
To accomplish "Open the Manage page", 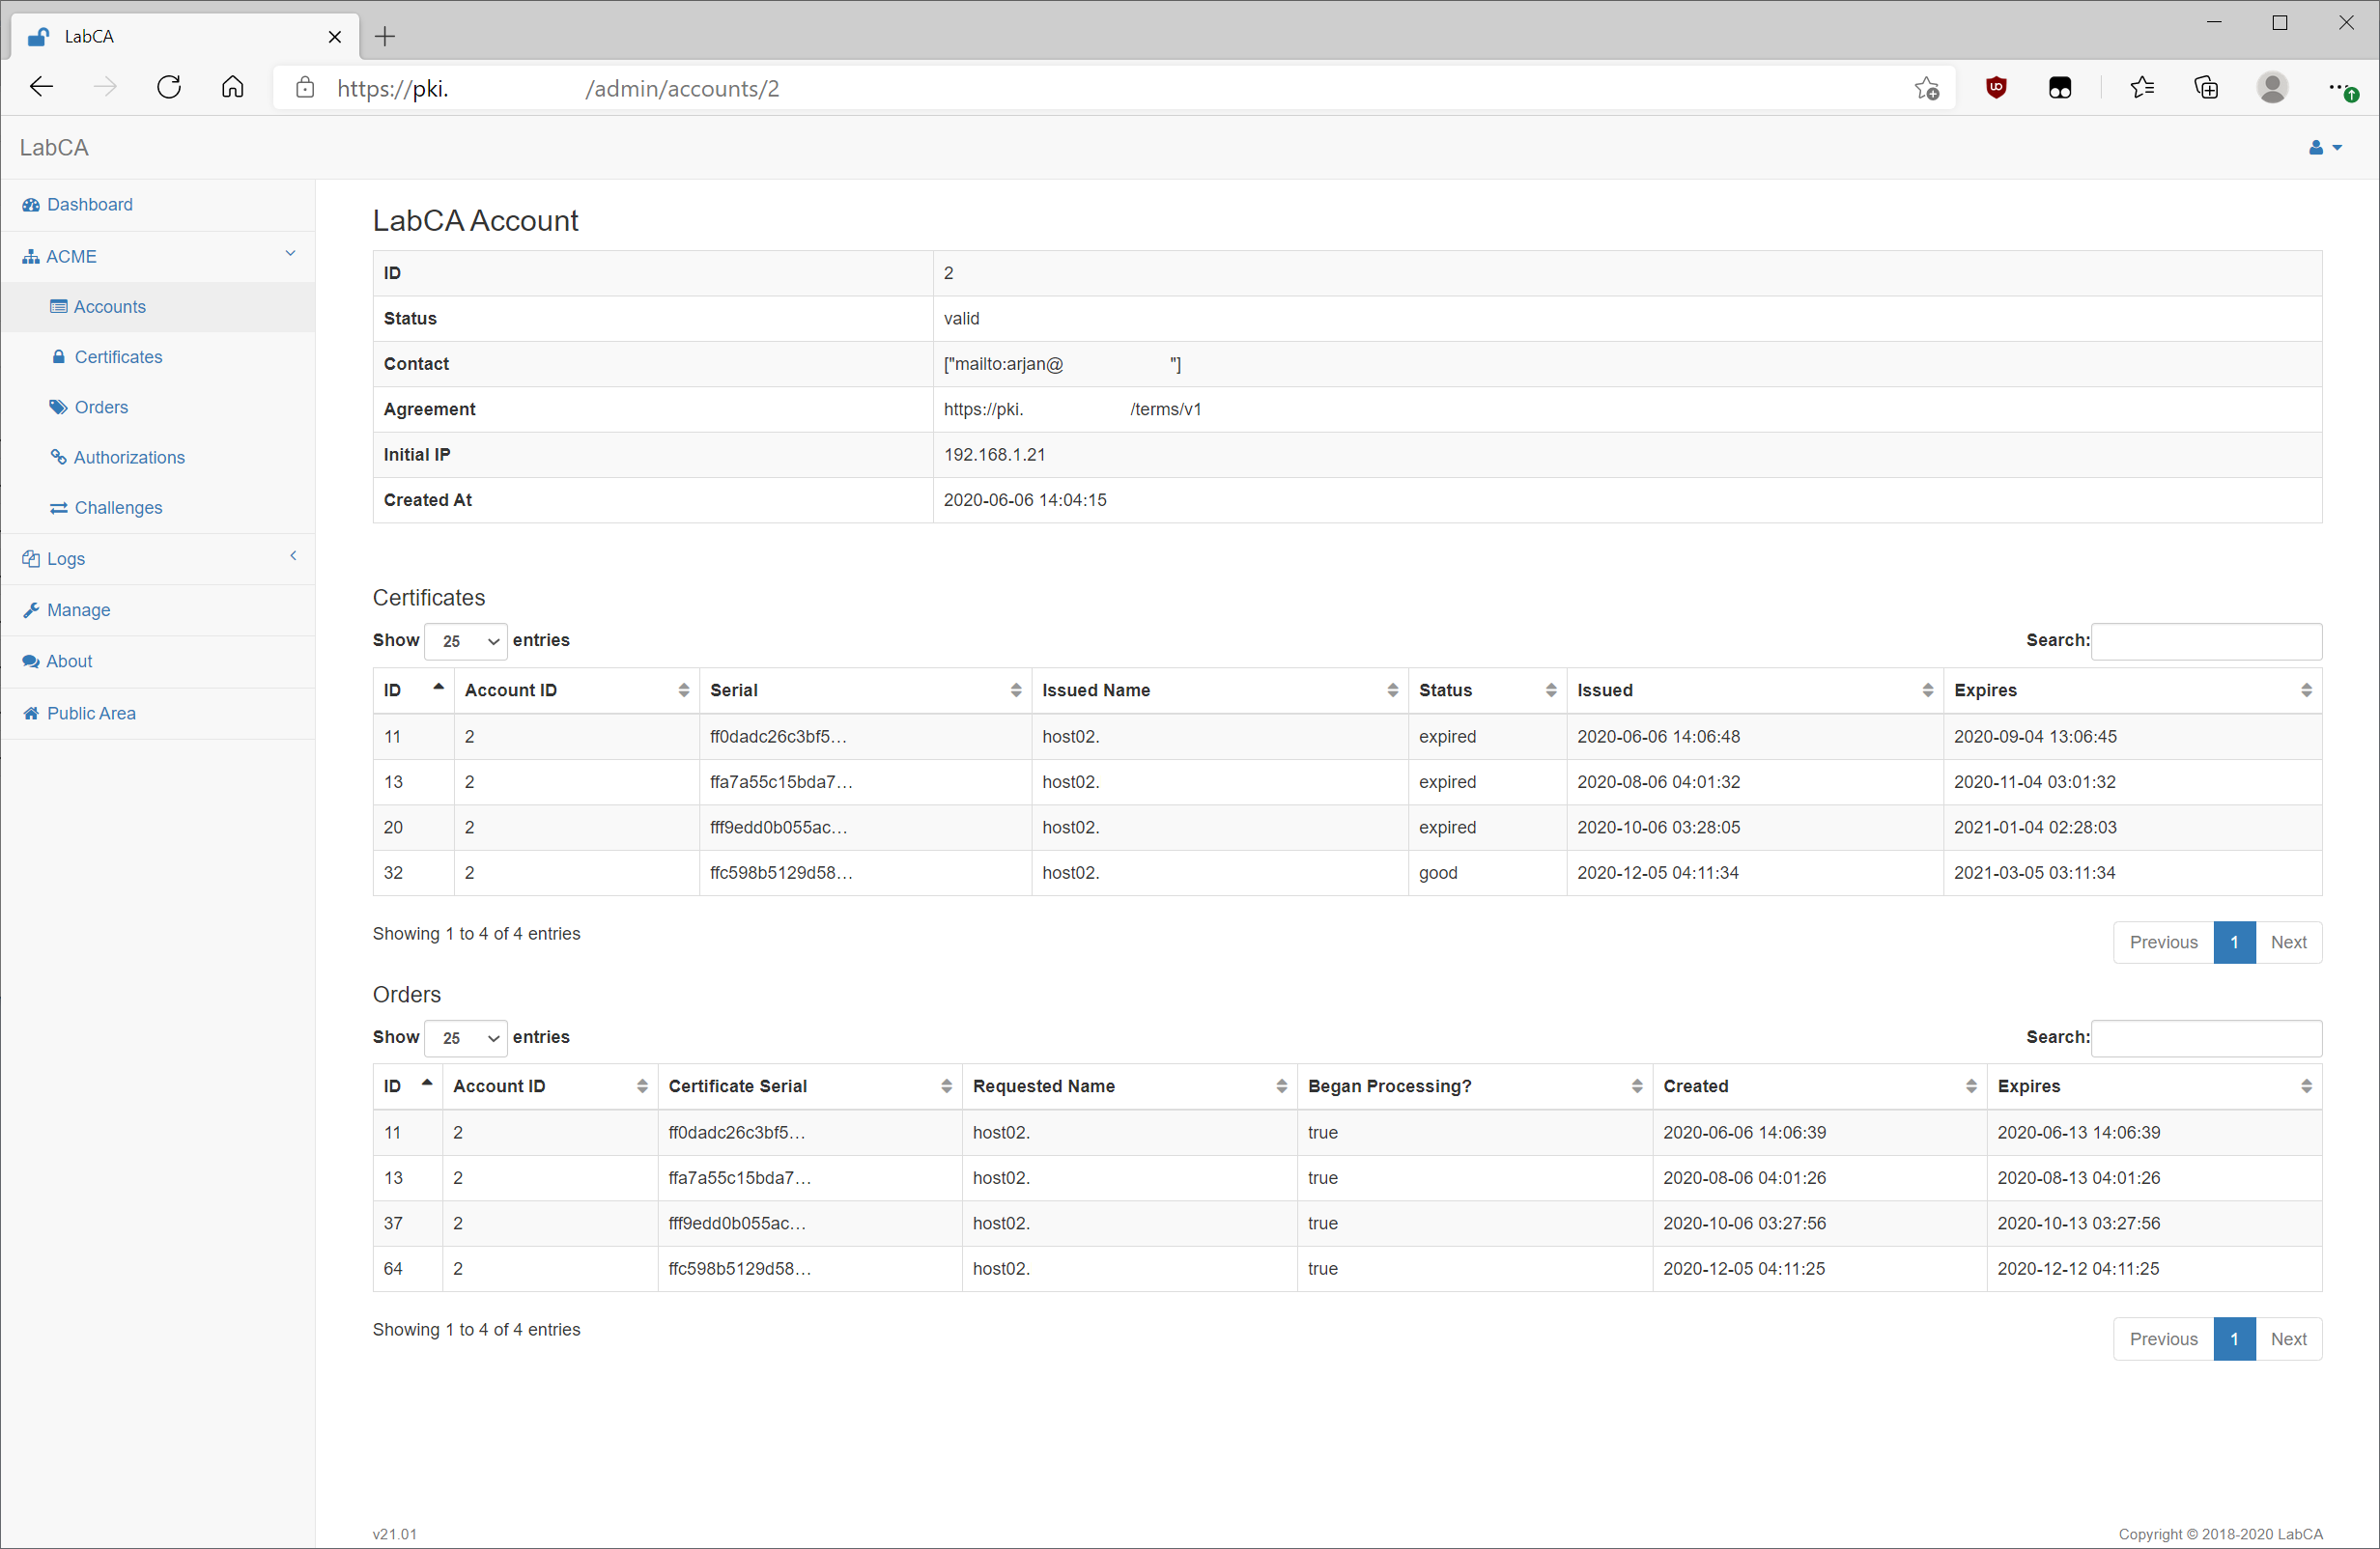I will [x=78, y=610].
